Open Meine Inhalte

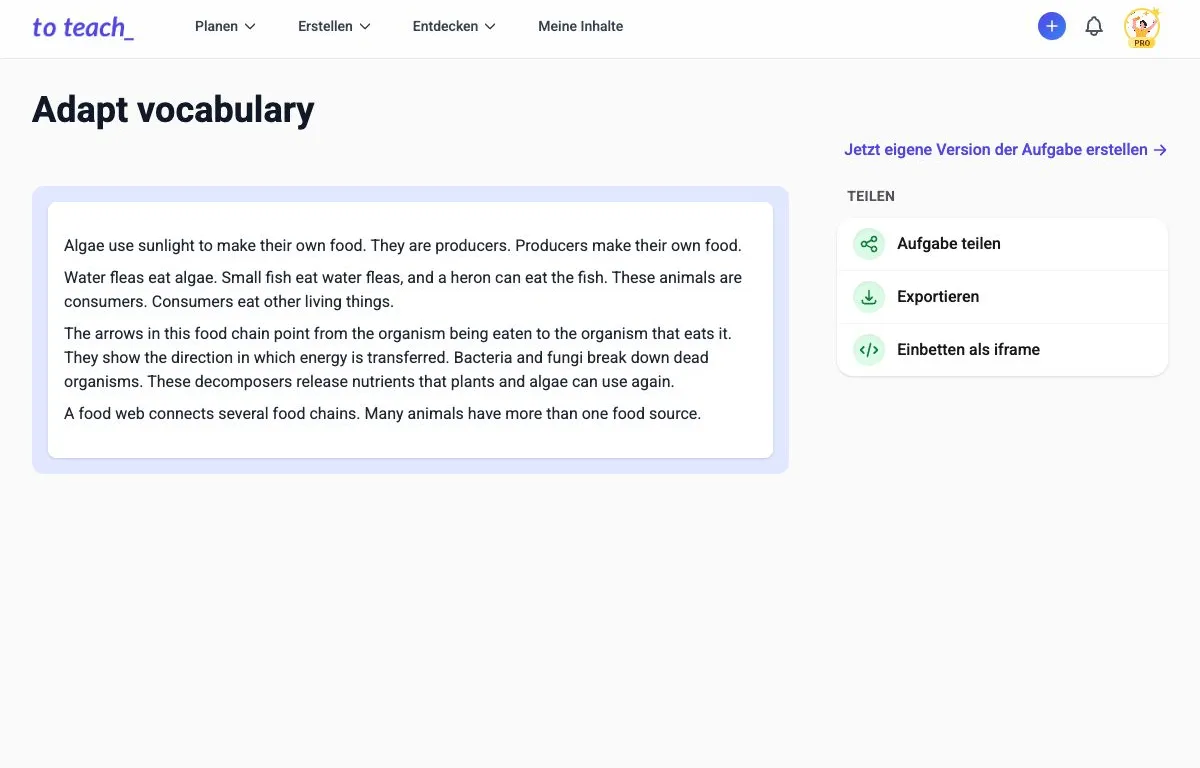click(x=580, y=26)
